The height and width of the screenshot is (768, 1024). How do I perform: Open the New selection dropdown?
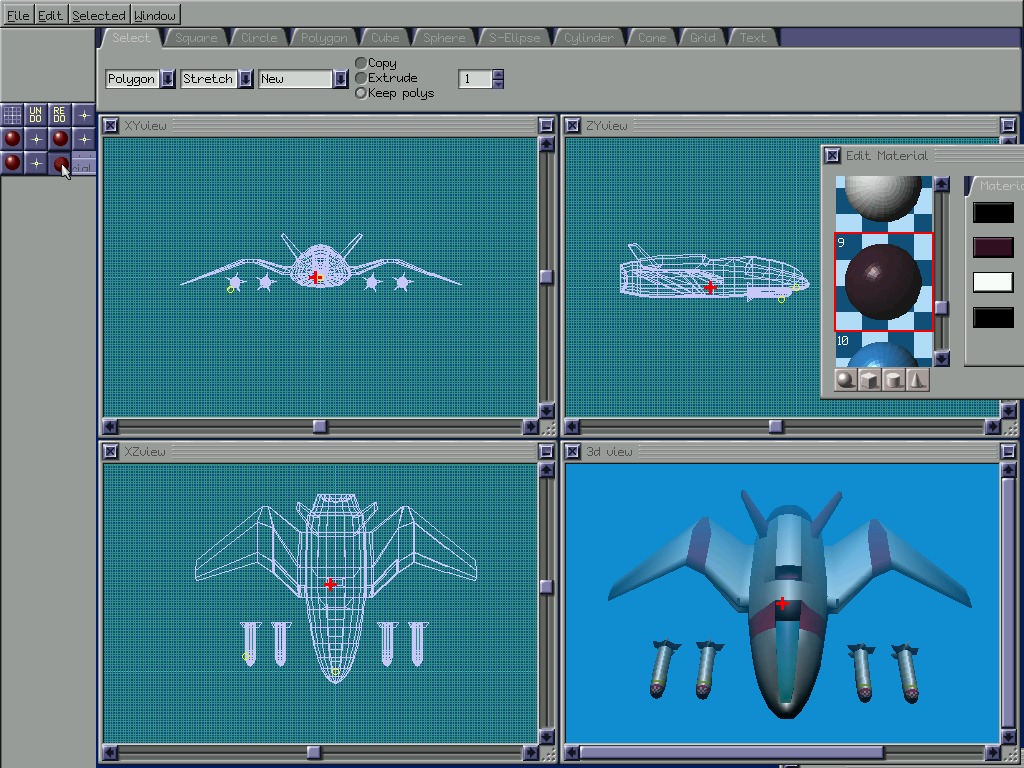pyautogui.click(x=341, y=79)
